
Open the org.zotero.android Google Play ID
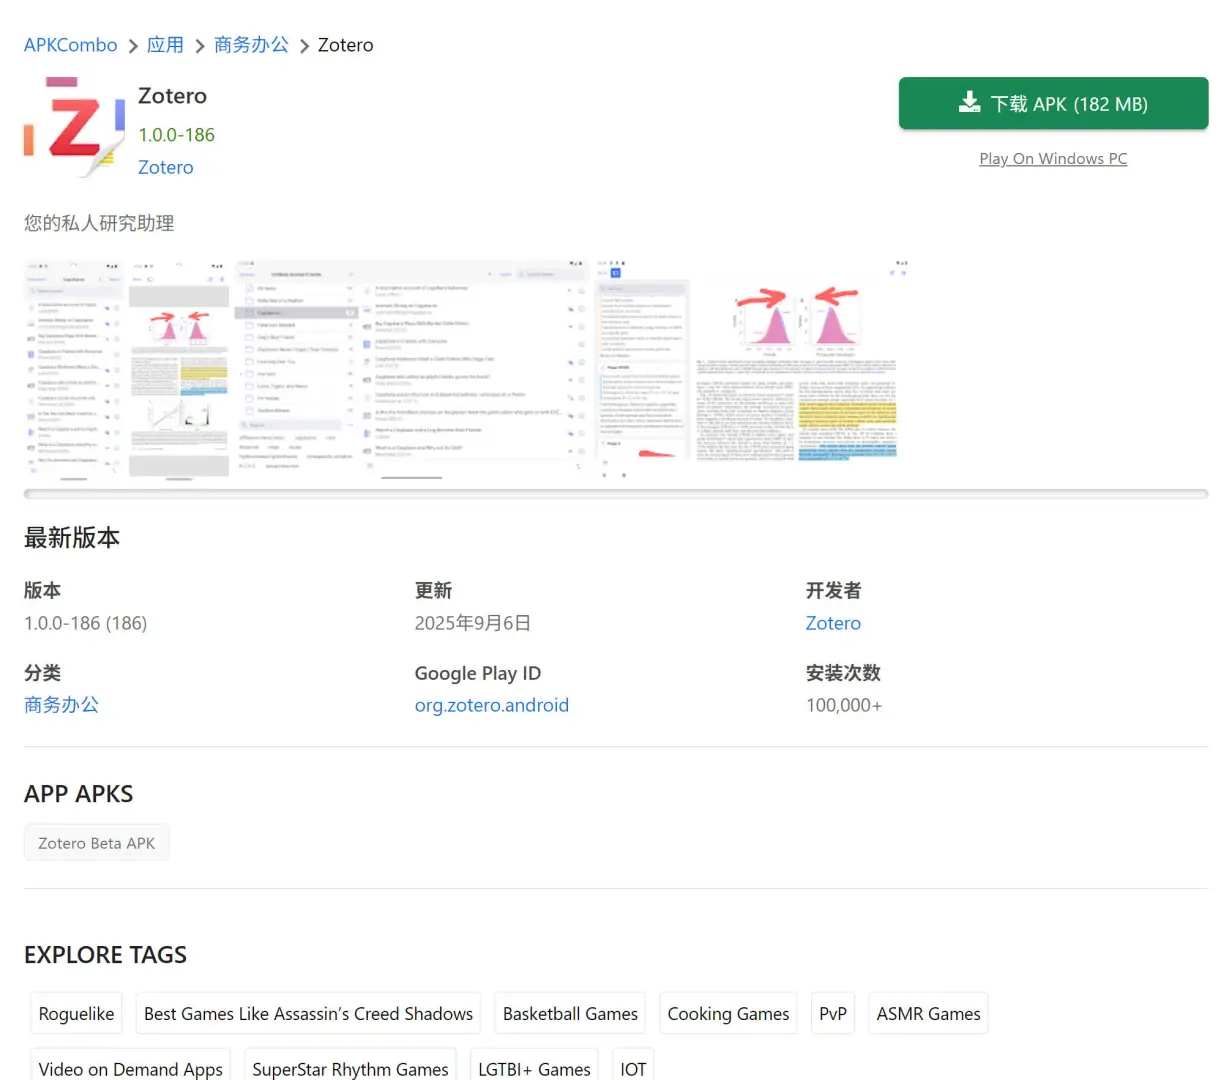[x=491, y=705]
